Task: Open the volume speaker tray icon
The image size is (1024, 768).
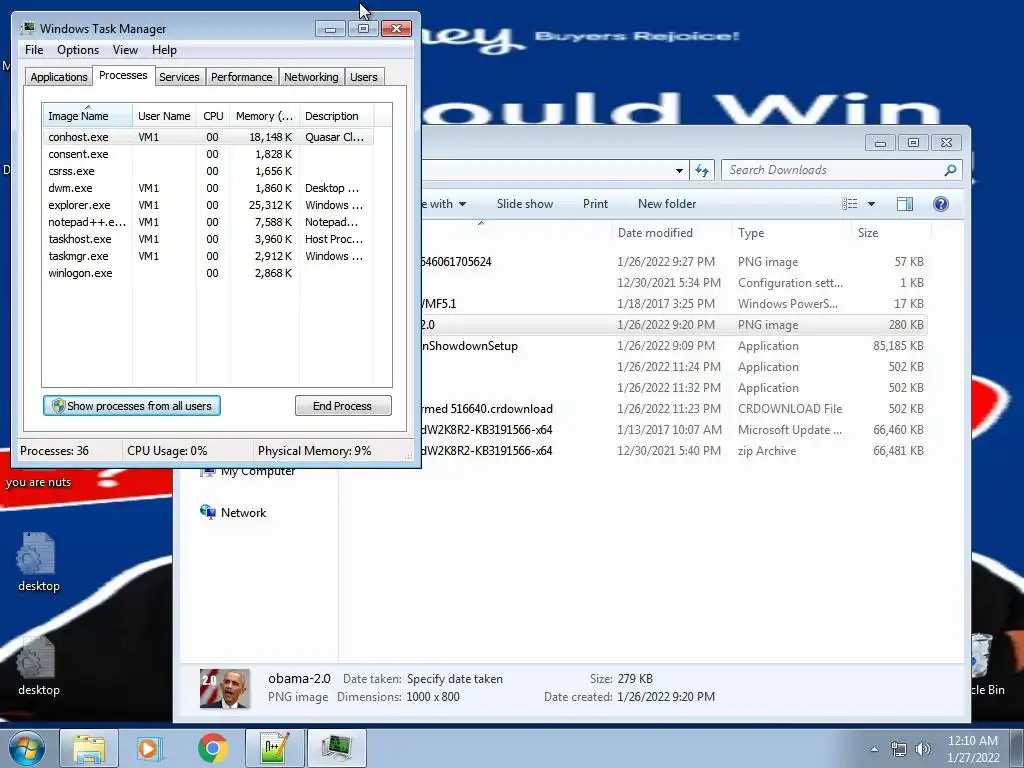Action: point(923,749)
